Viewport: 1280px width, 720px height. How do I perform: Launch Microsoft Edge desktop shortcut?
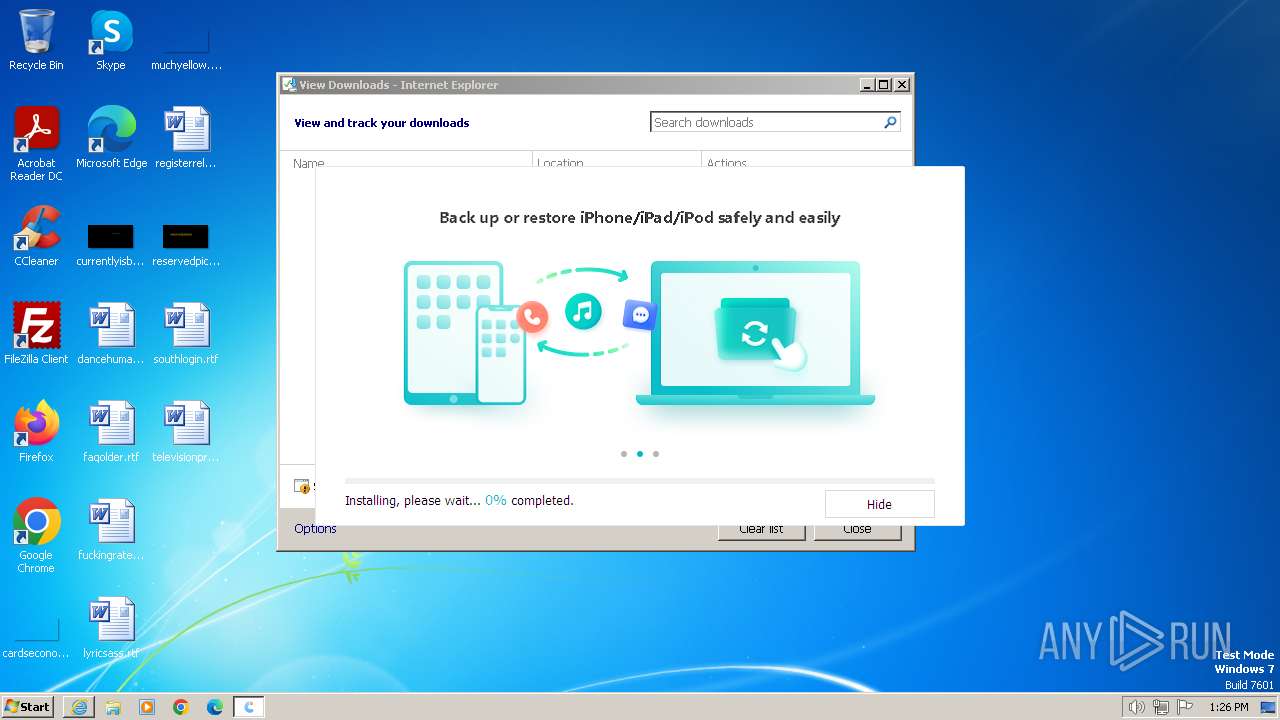(x=111, y=137)
